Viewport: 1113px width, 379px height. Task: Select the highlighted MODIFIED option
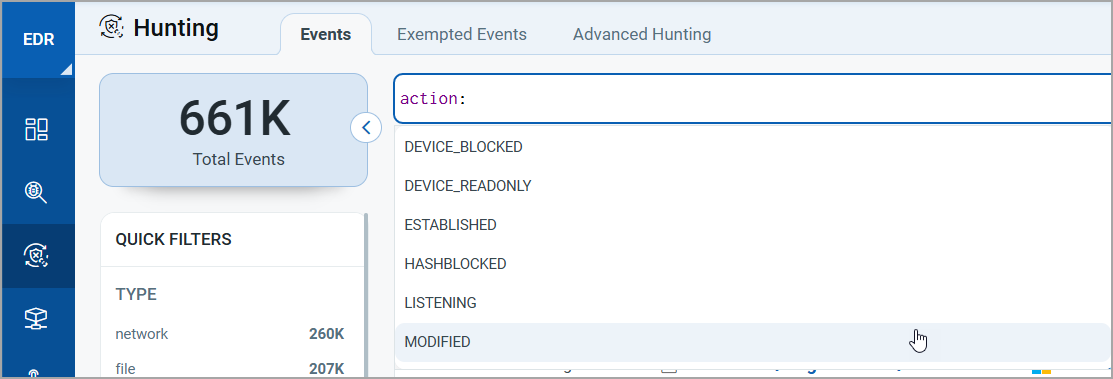(752, 342)
